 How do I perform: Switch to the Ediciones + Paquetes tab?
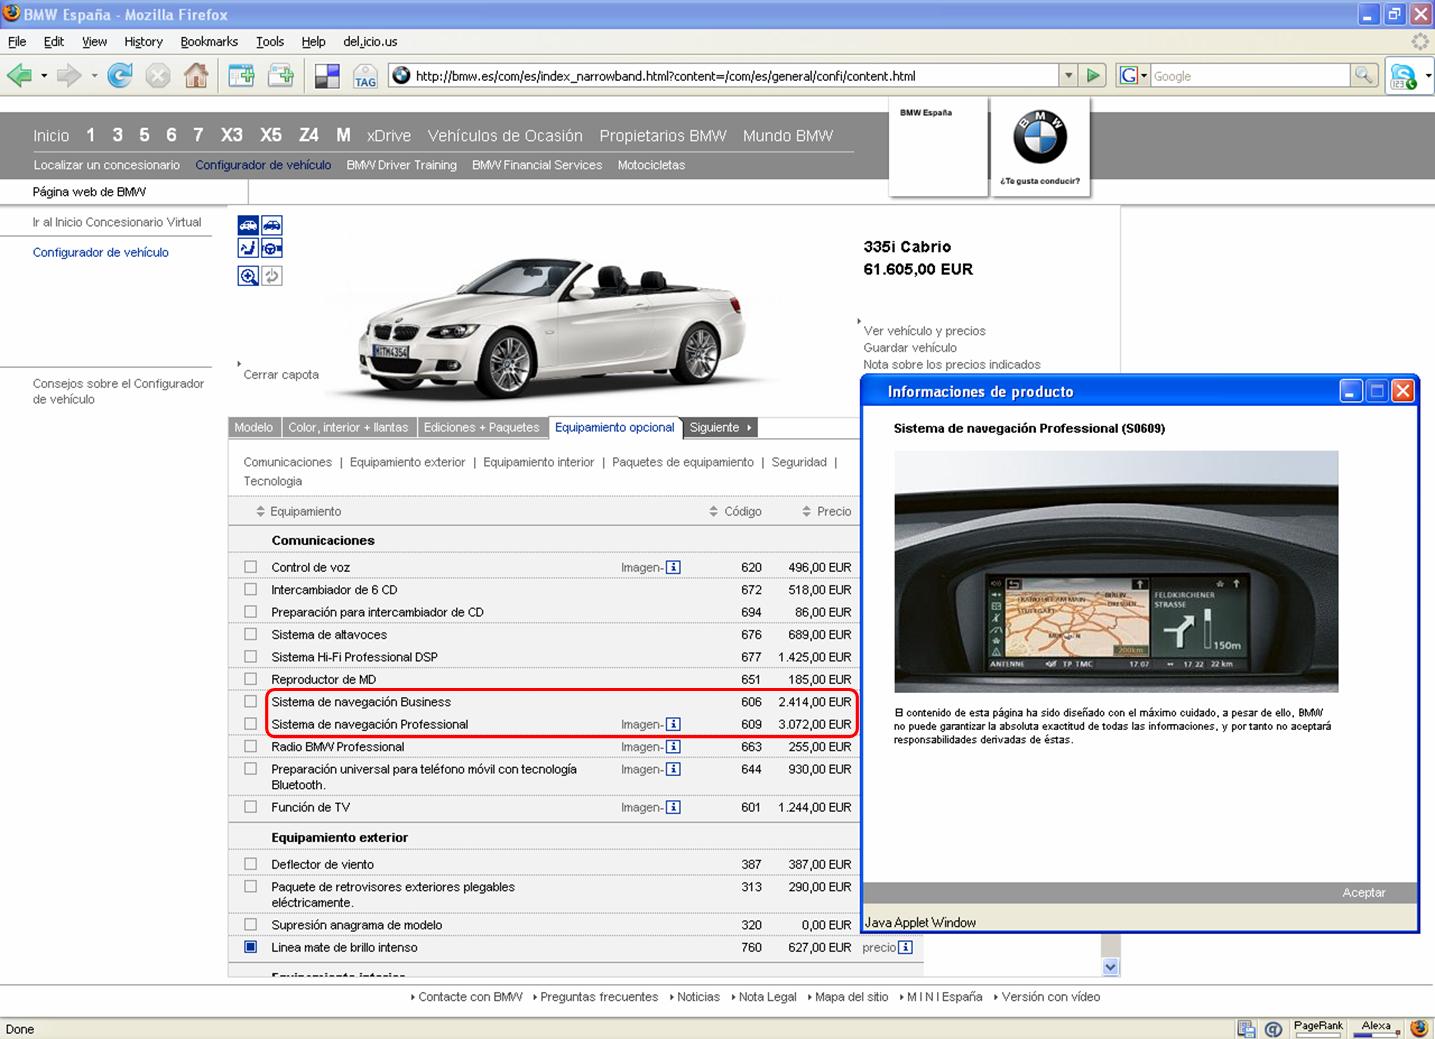point(481,428)
